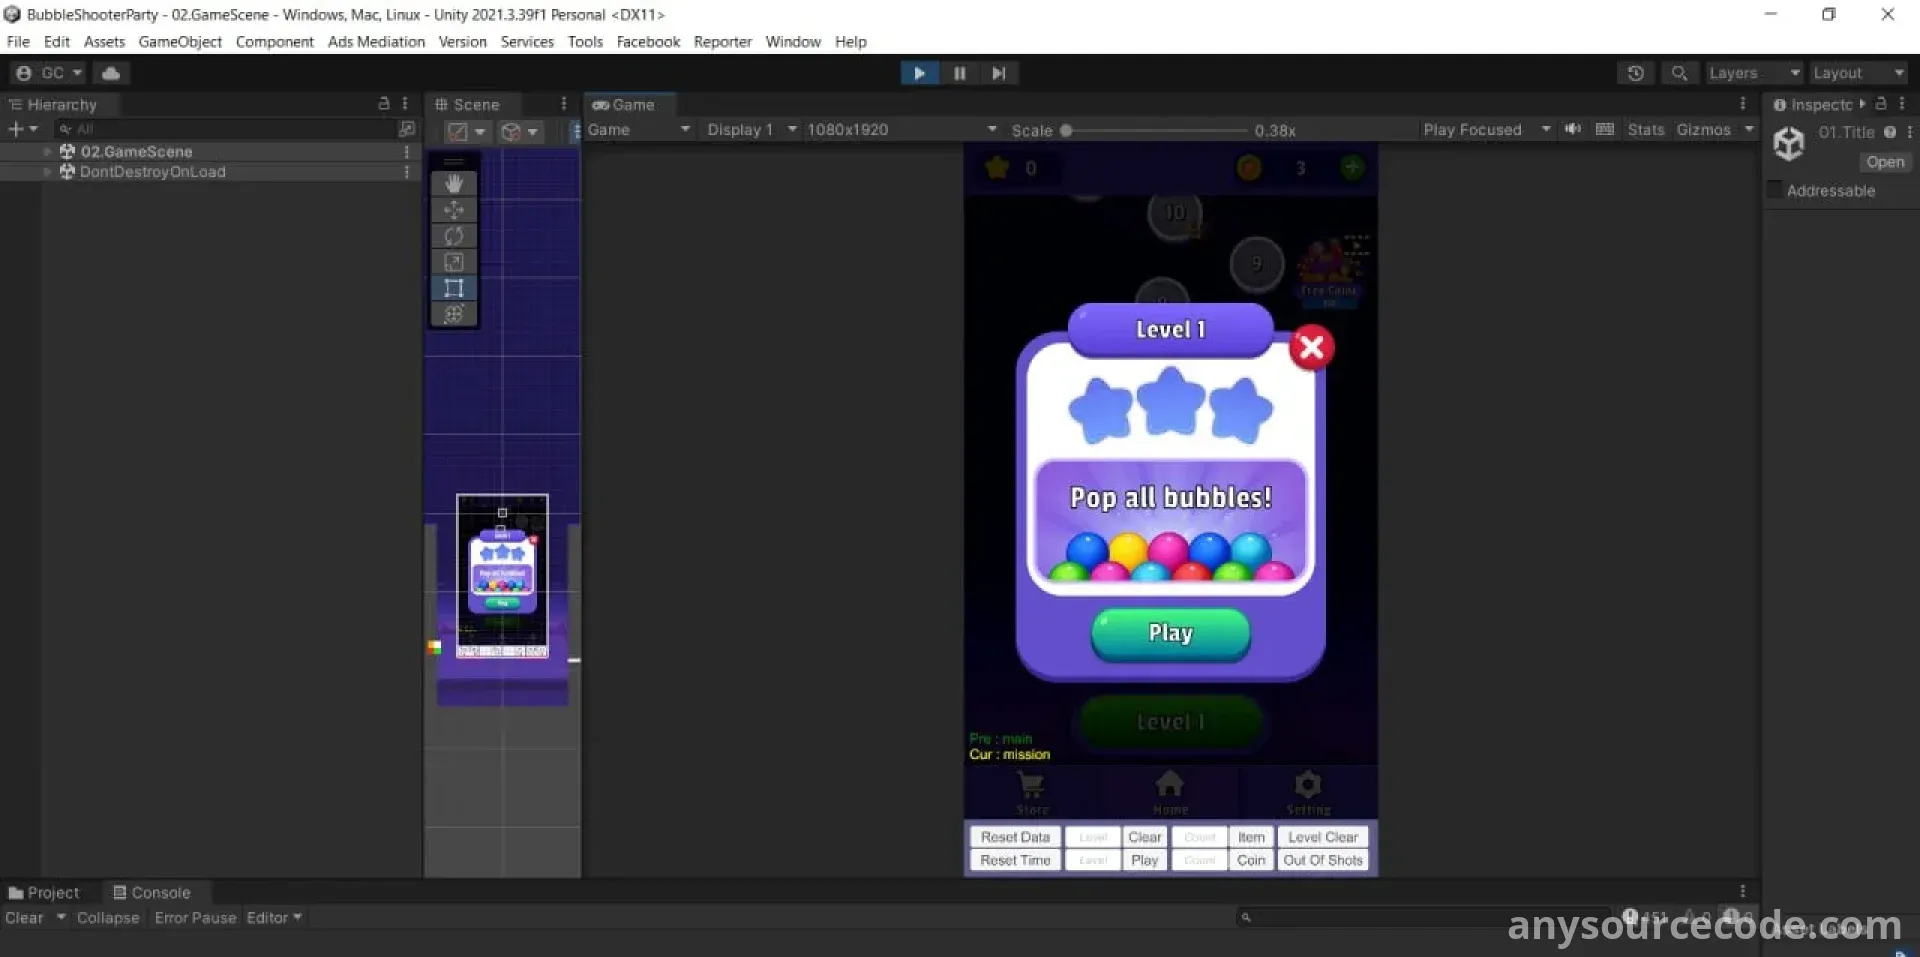Toggle the Addressable checkbox

1775,190
